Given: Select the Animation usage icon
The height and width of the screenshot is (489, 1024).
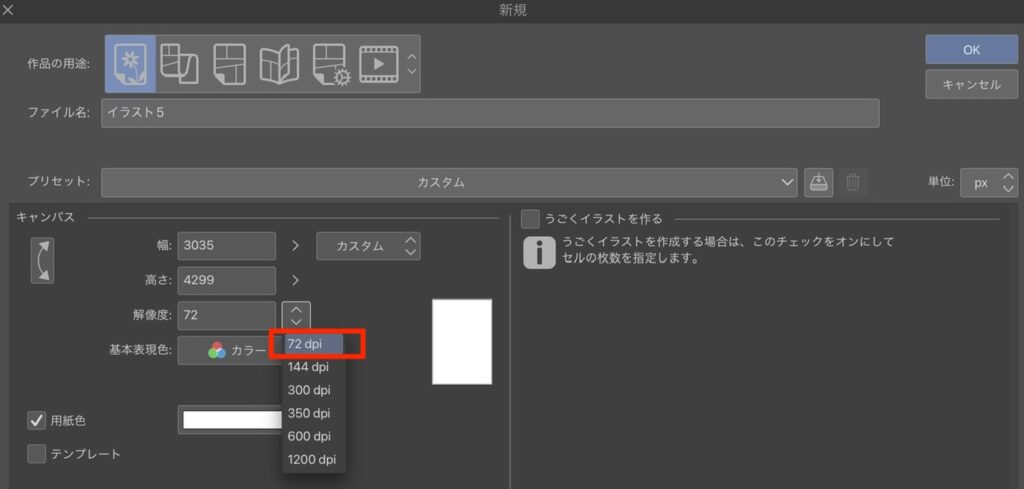Looking at the screenshot, I should click(x=379, y=63).
